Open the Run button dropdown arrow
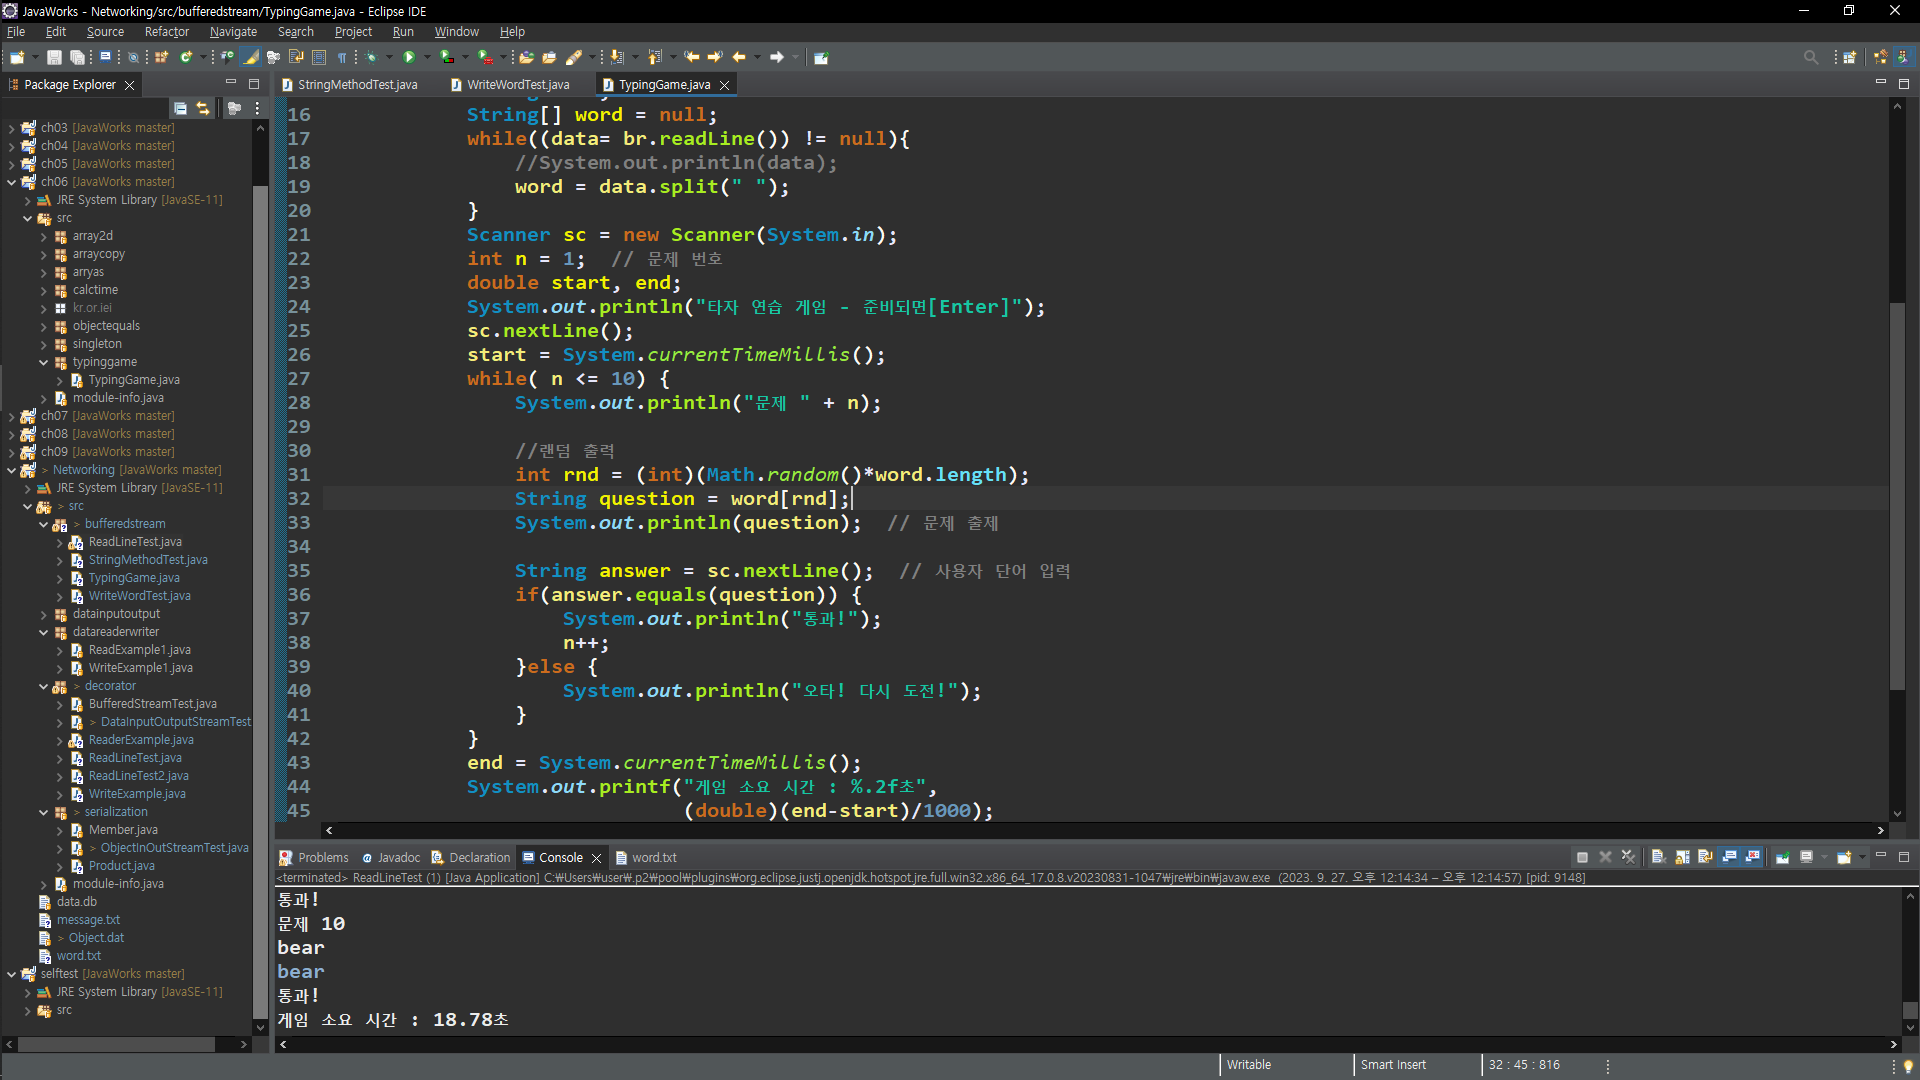 (427, 57)
